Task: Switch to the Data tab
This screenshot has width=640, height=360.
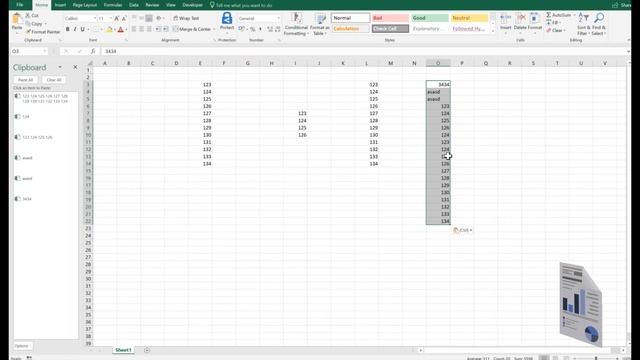Action: (x=134, y=5)
